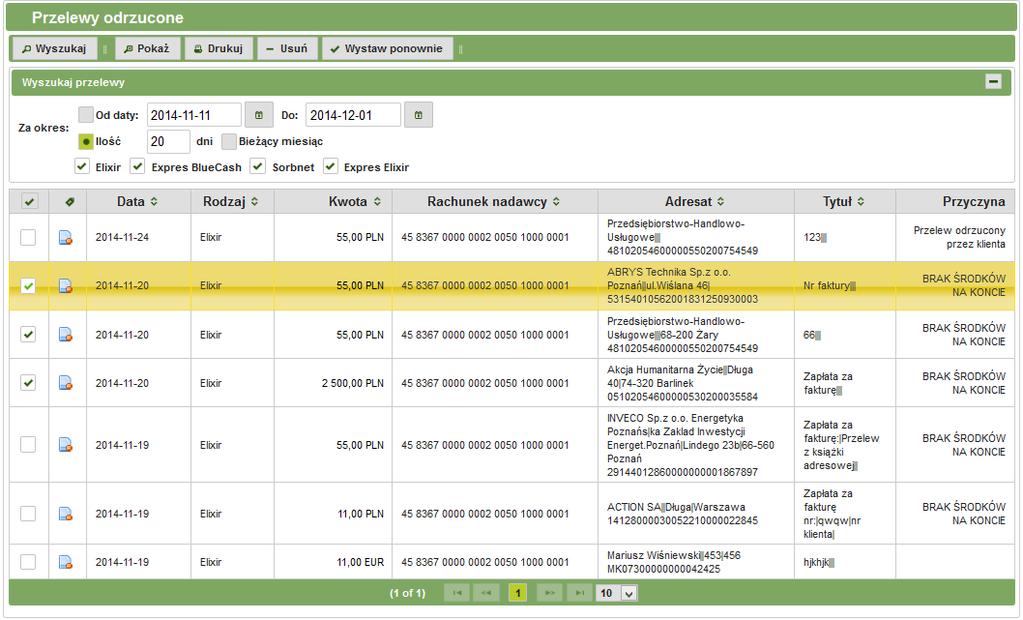Click the start date field 2014-11-11
Image resolution: width=1023 pixels, height=620 pixels.
click(x=194, y=116)
